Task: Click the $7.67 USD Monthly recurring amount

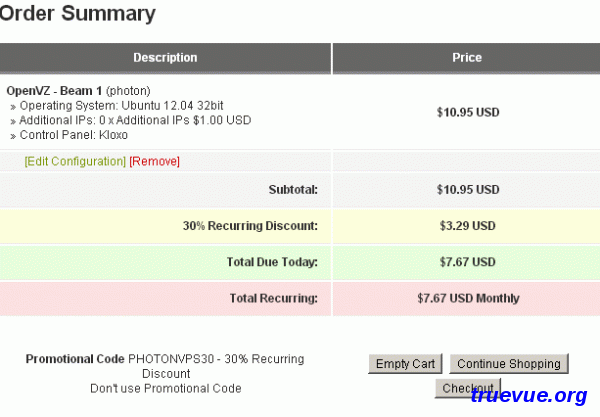Action: (x=467, y=298)
